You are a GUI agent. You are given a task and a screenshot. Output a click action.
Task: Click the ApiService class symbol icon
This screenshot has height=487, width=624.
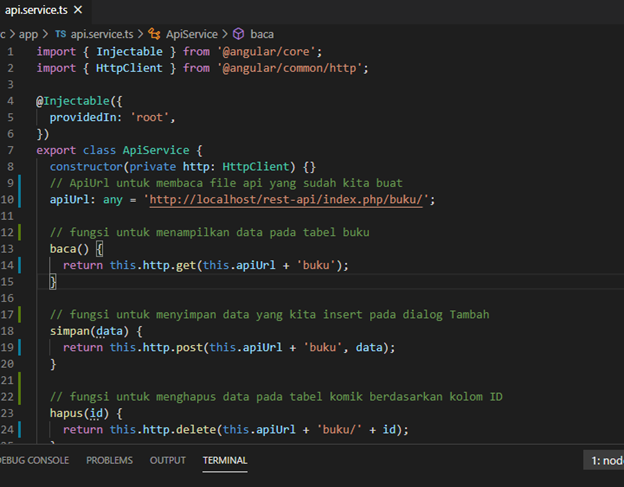click(154, 34)
